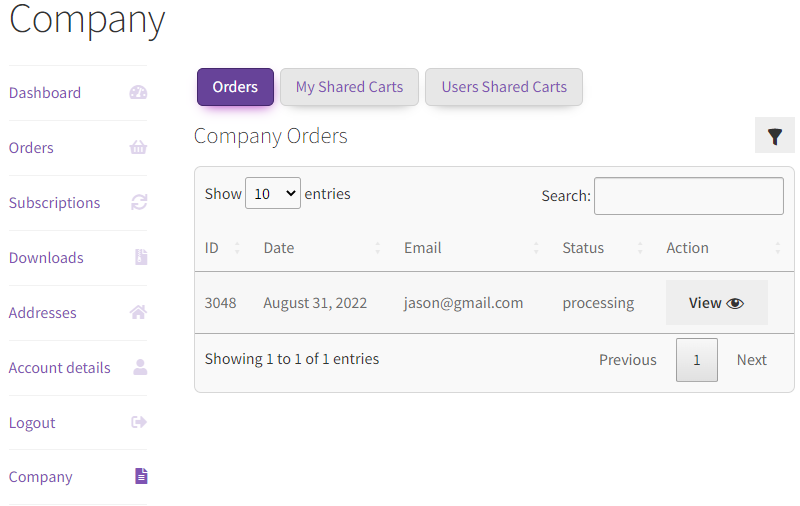Switch to My Shared Carts tab

(x=349, y=87)
